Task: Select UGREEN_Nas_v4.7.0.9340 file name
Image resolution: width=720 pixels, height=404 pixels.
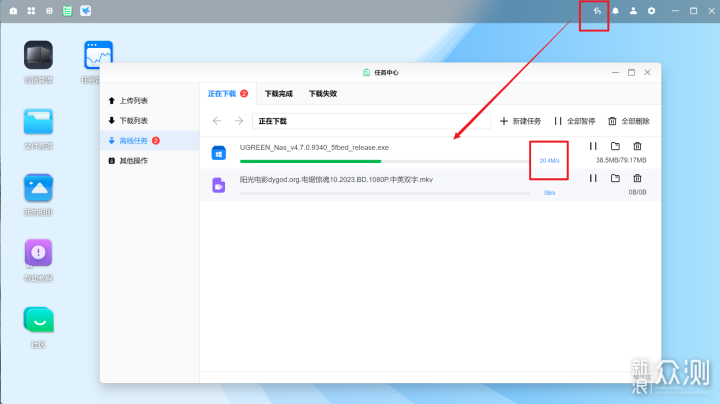Action: tap(314, 147)
